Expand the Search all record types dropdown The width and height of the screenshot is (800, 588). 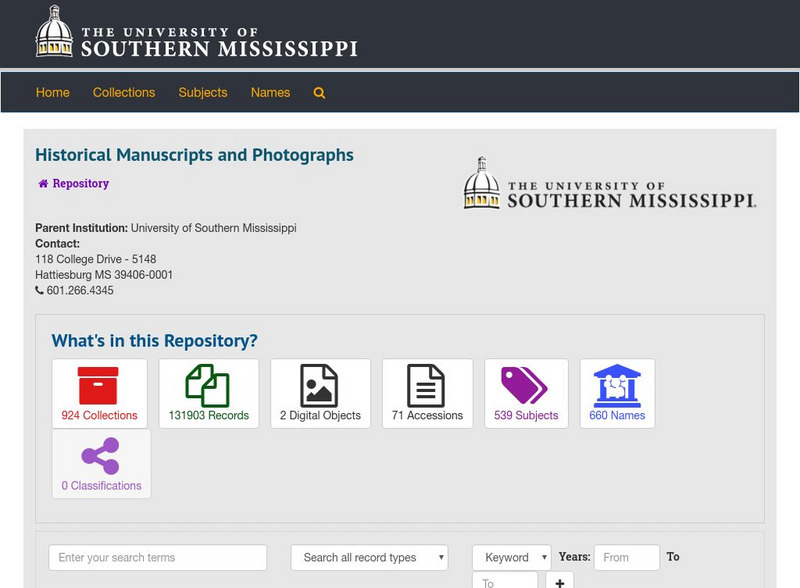pyautogui.click(x=369, y=557)
